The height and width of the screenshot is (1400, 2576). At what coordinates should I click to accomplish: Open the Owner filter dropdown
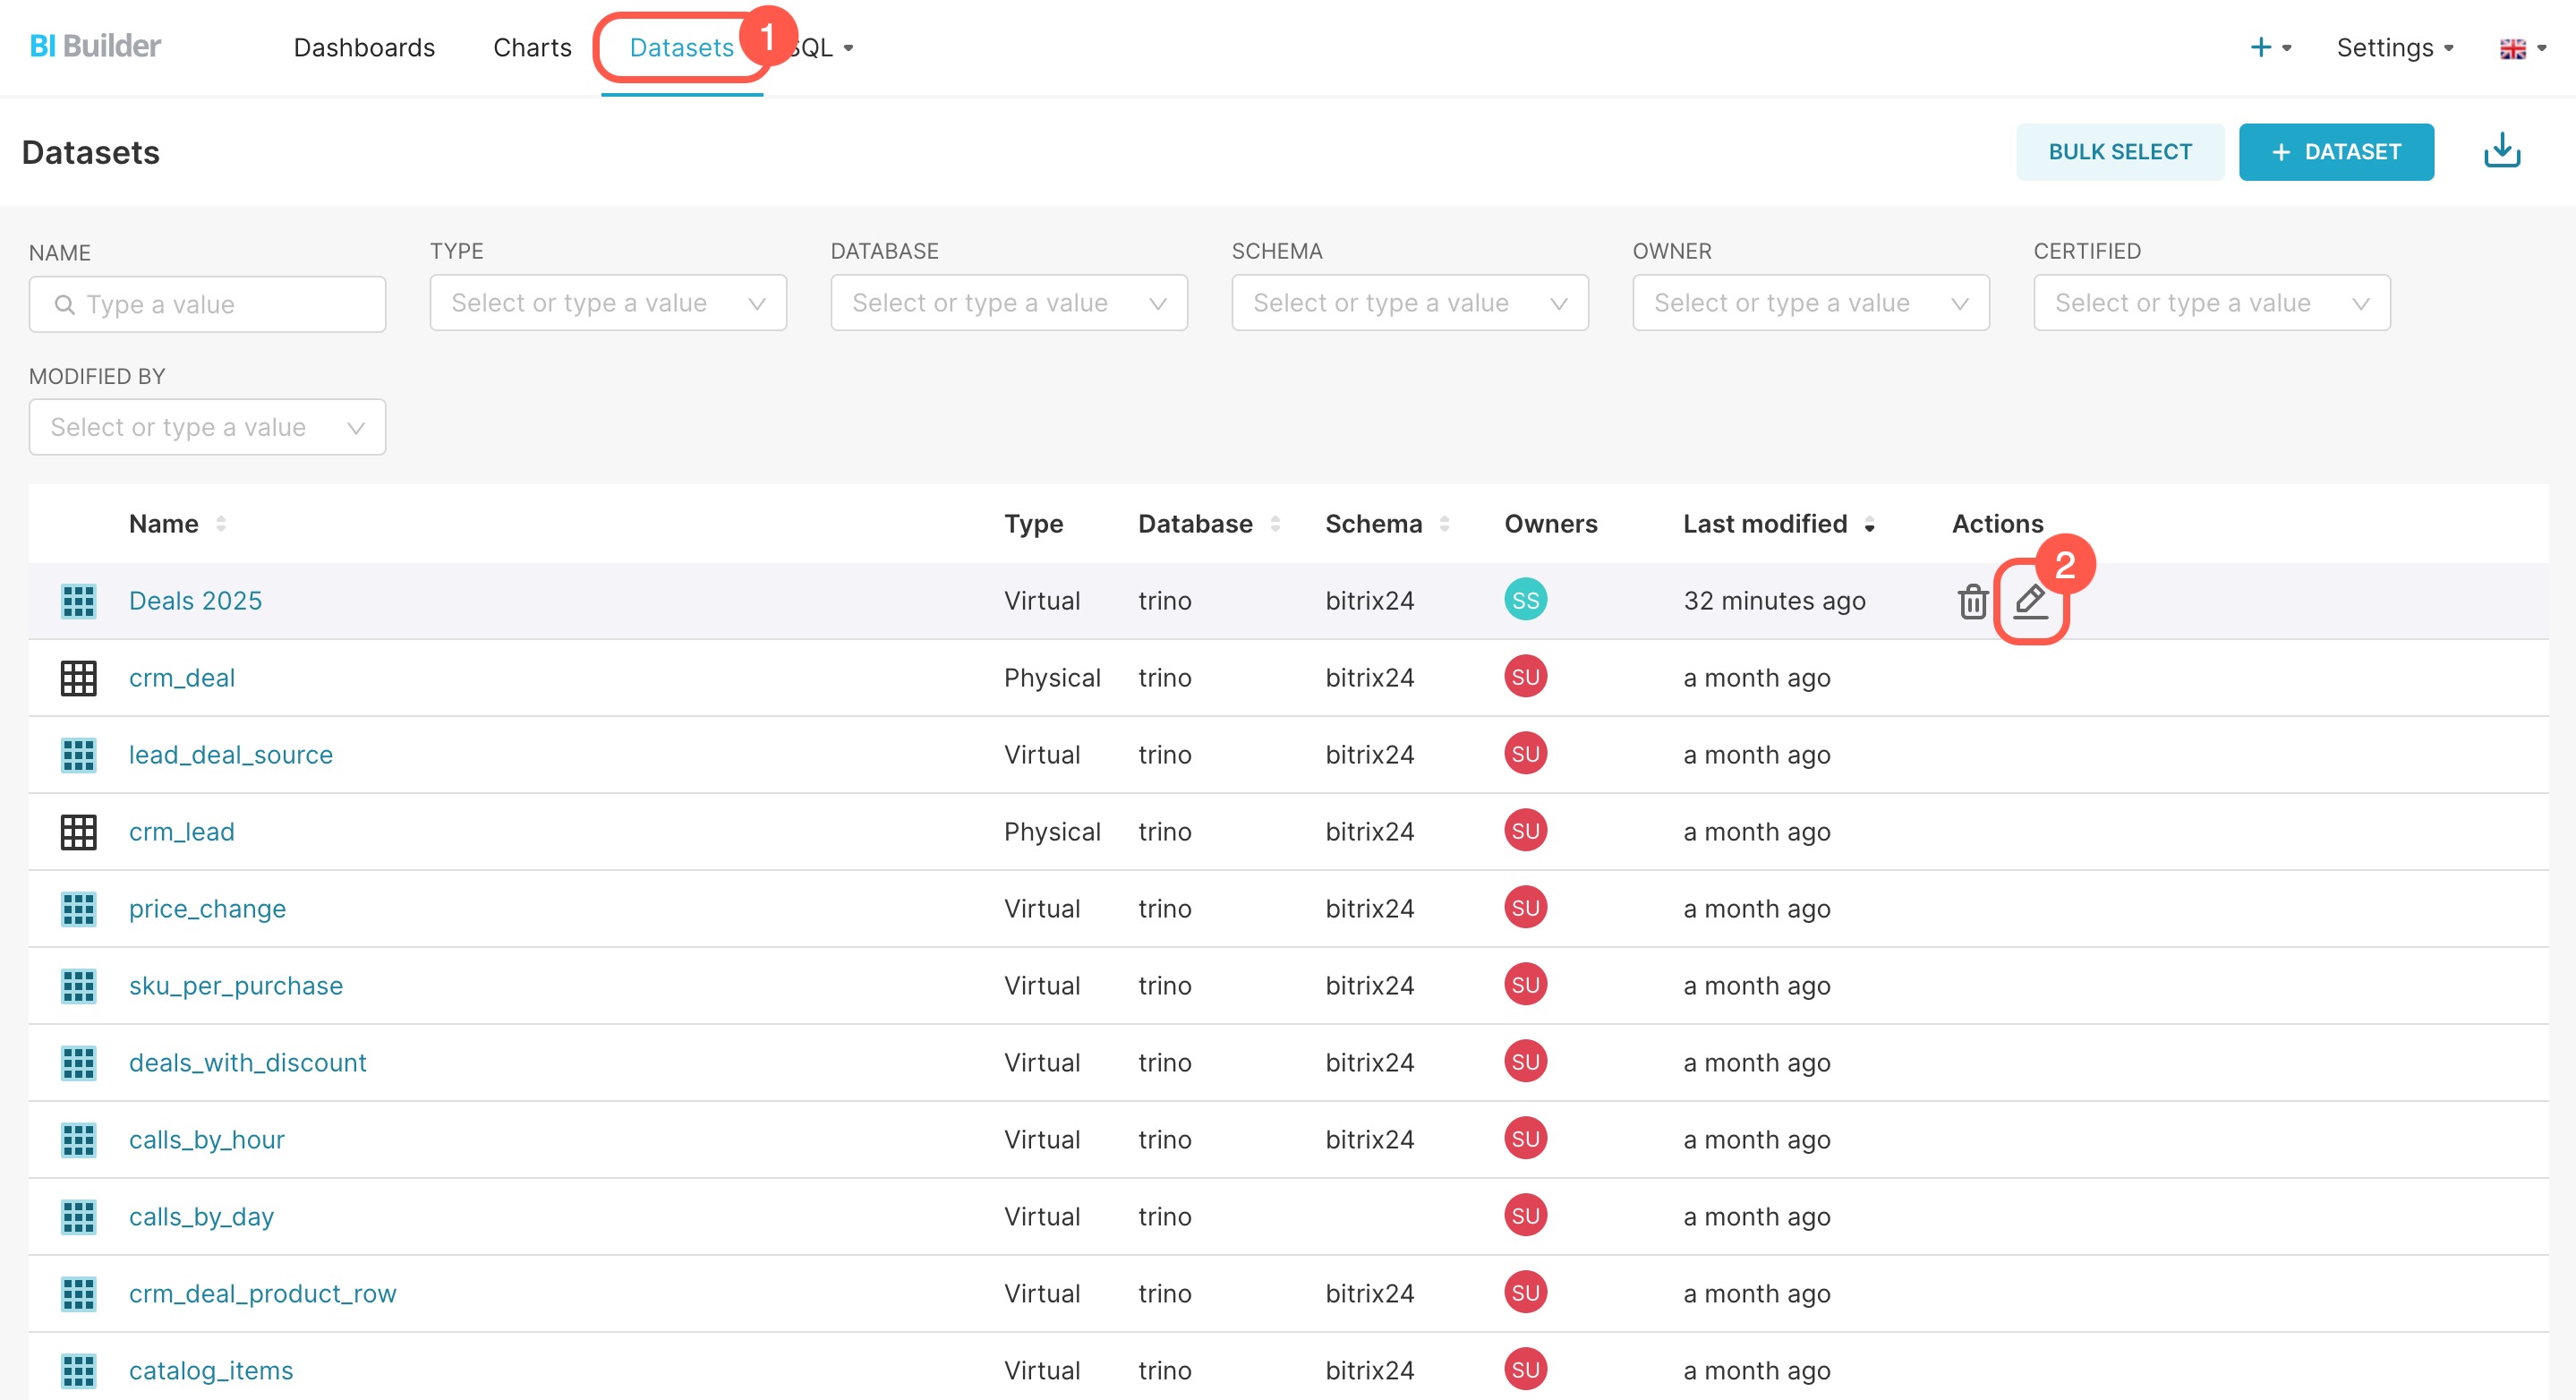1810,303
